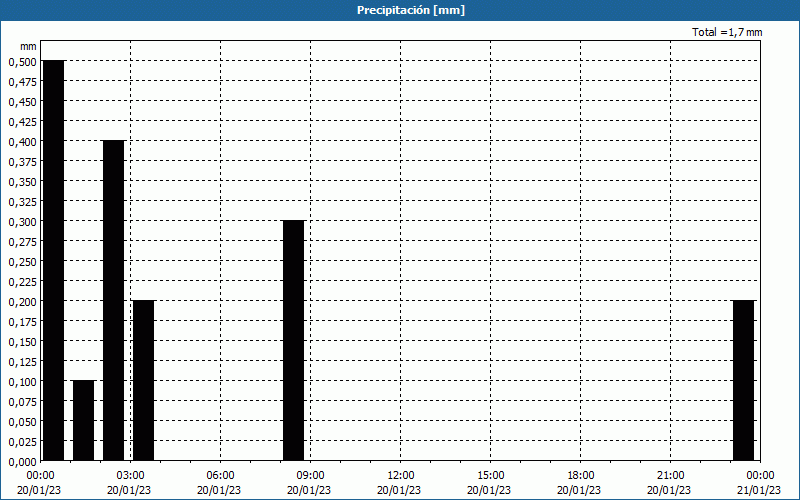Click the 'Precipitación [mm]' chart title
The height and width of the screenshot is (500, 800).
point(411,10)
